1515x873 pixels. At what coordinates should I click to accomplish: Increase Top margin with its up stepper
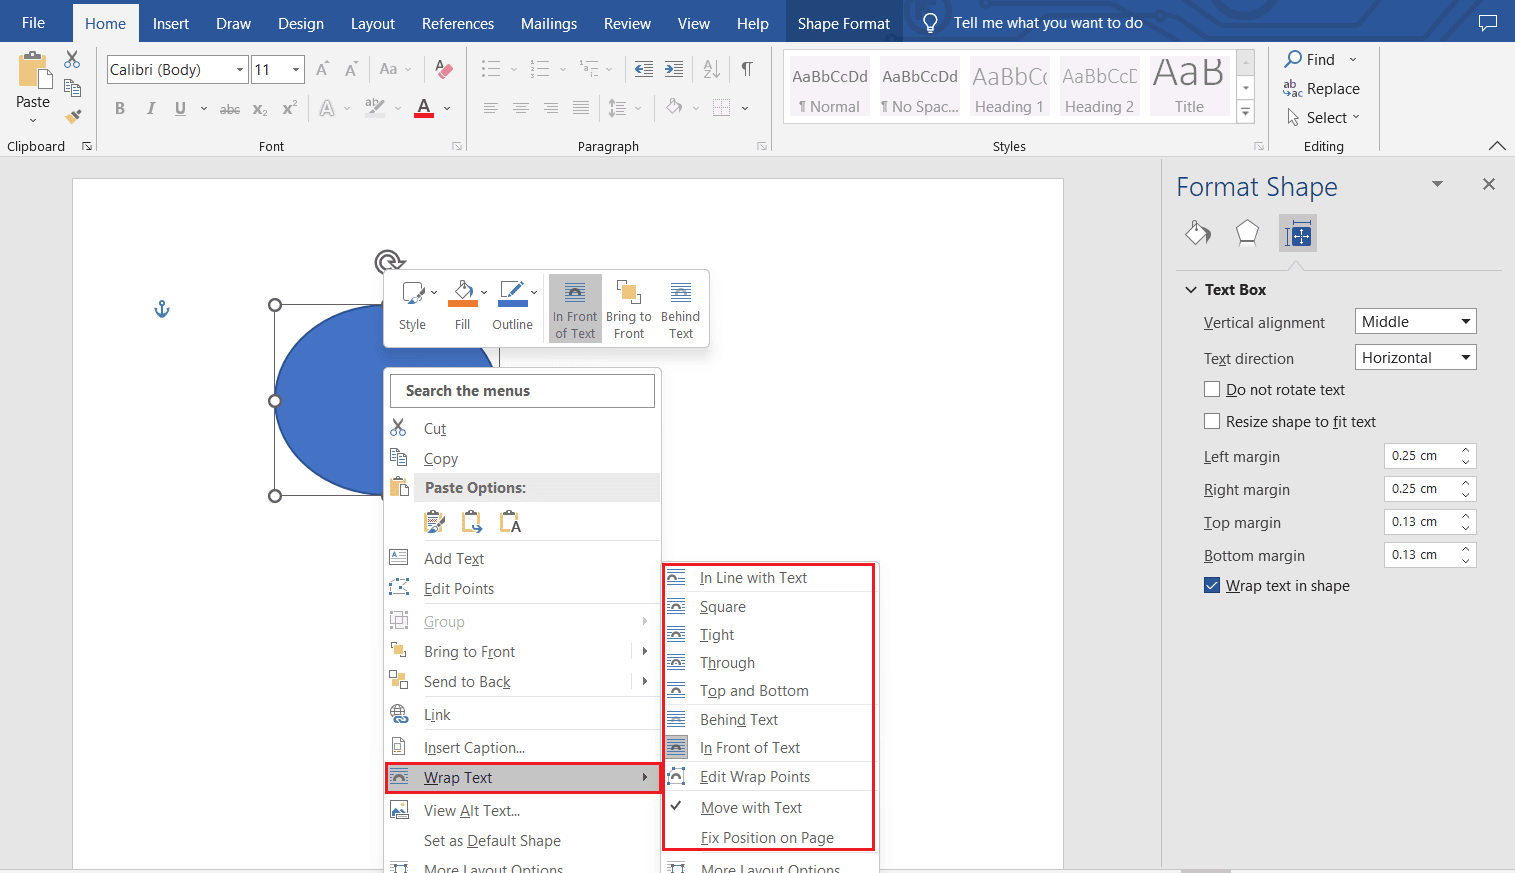coord(1465,516)
